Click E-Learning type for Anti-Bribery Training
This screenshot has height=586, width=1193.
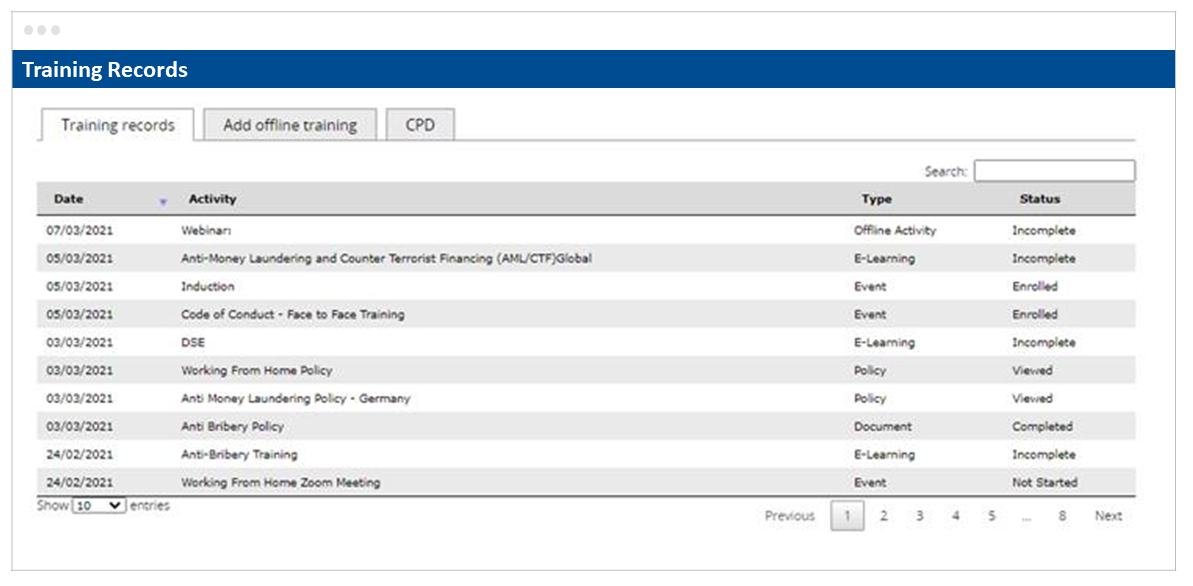[x=884, y=454]
